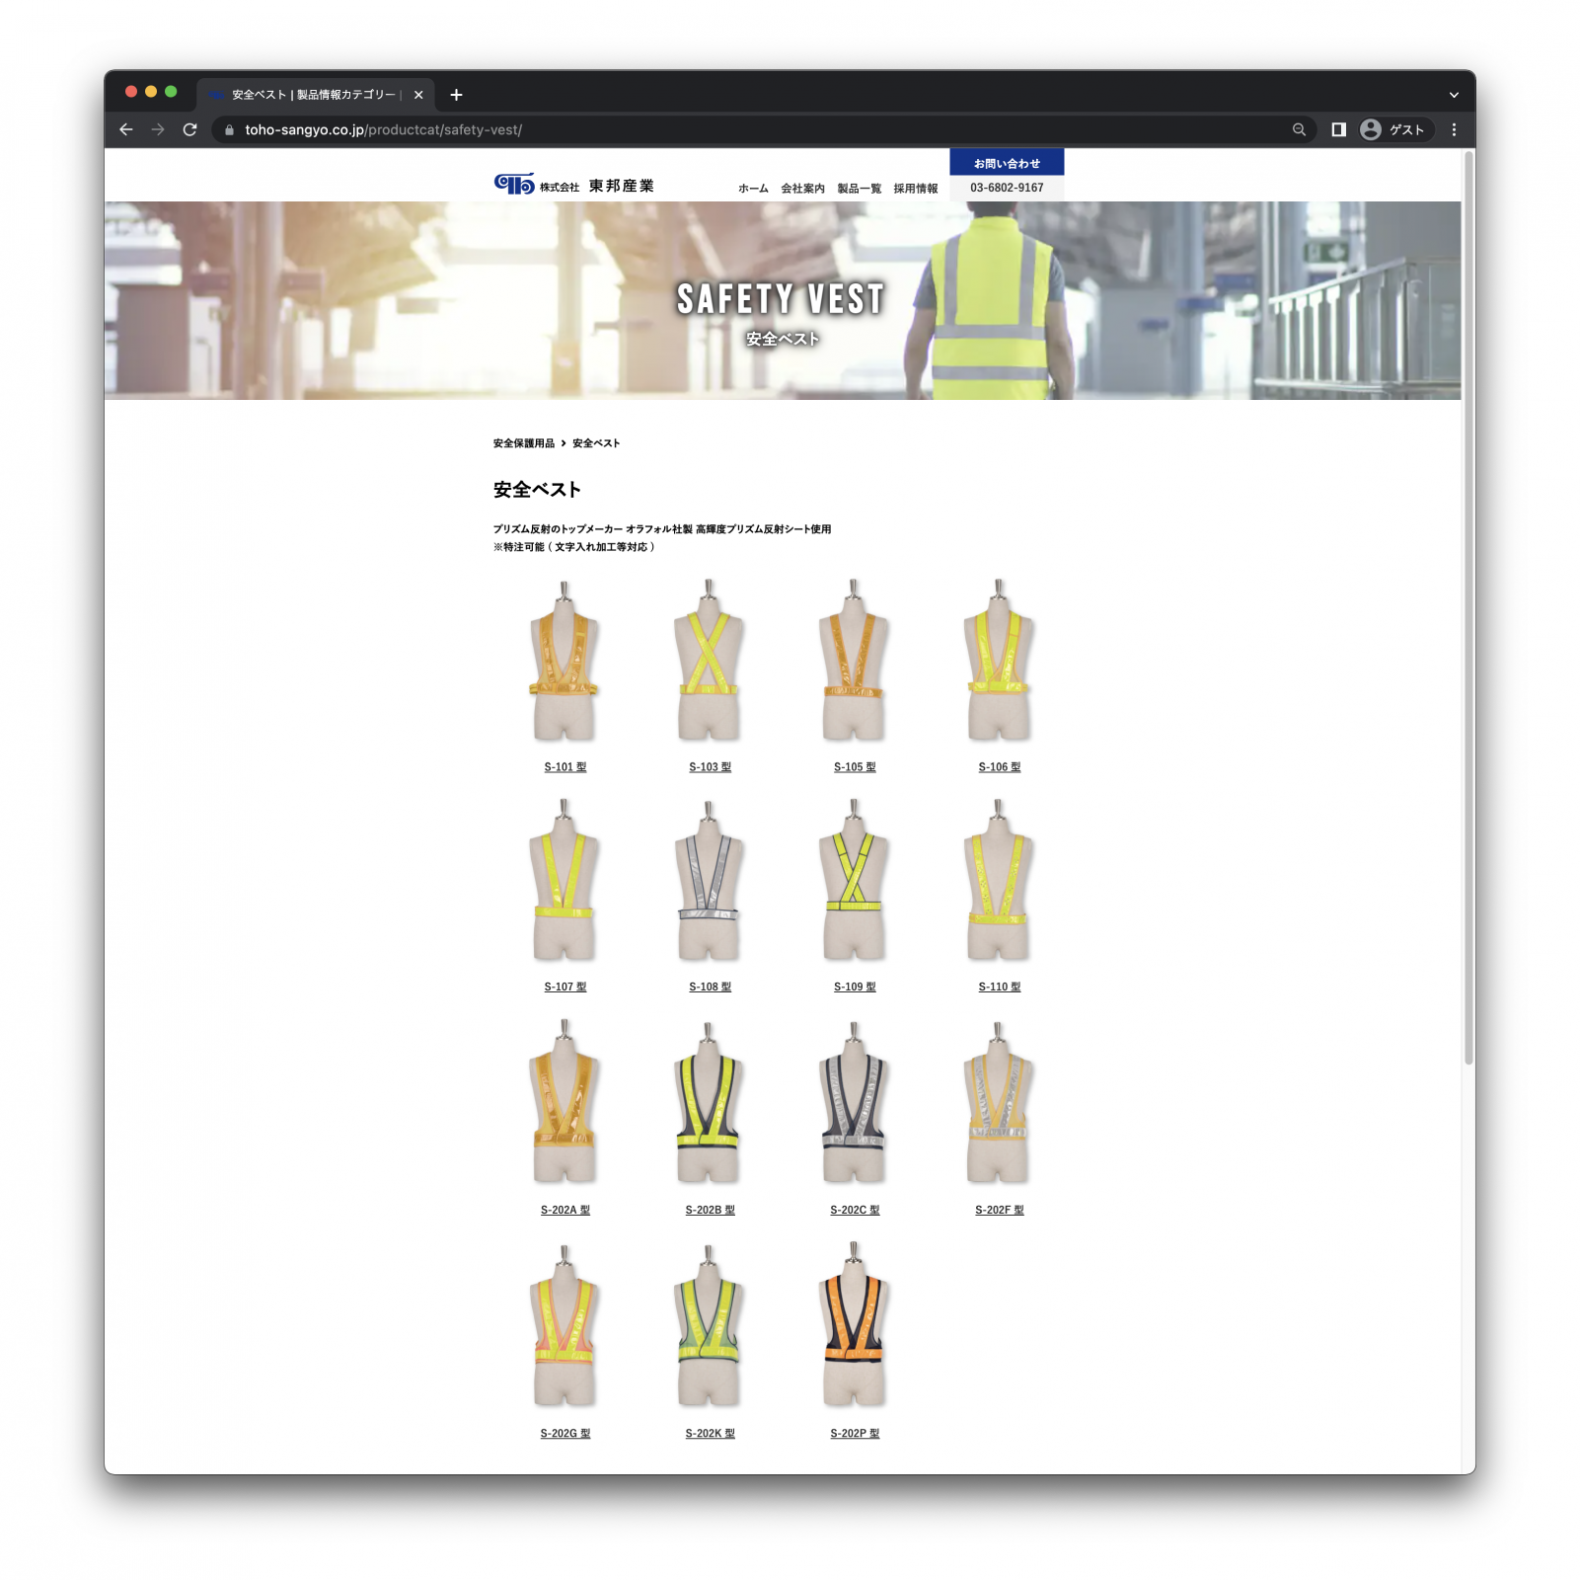Click the browser back arrow
The image size is (1580, 1580).
point(126,130)
